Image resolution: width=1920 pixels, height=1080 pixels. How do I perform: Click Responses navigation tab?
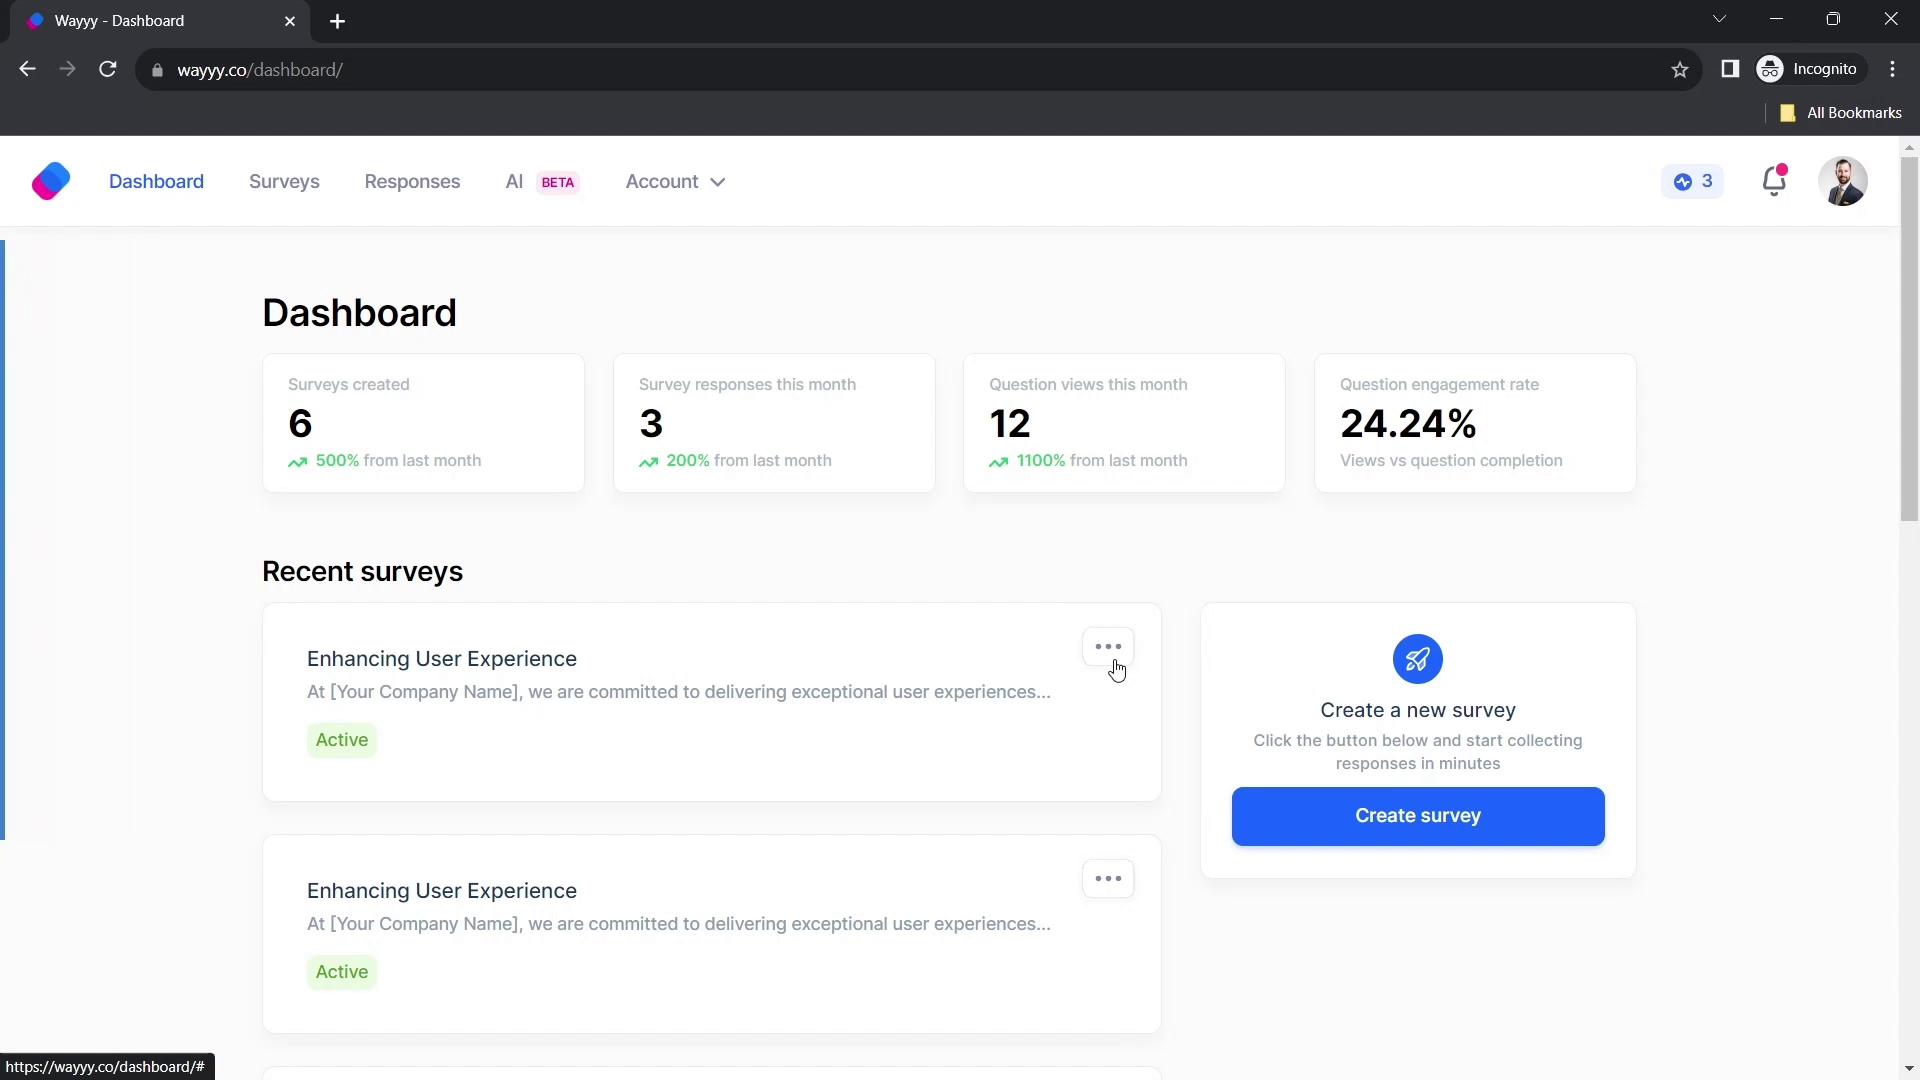click(x=413, y=181)
